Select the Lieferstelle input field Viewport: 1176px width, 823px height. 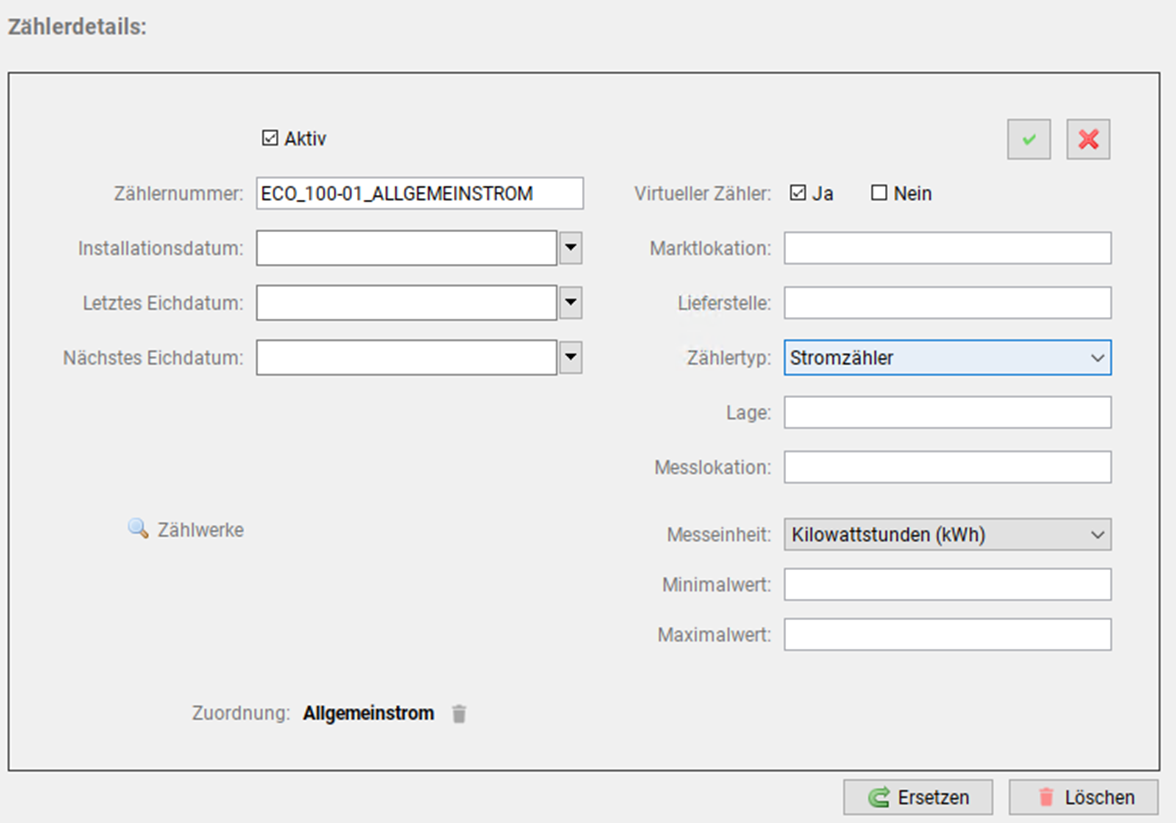point(946,303)
